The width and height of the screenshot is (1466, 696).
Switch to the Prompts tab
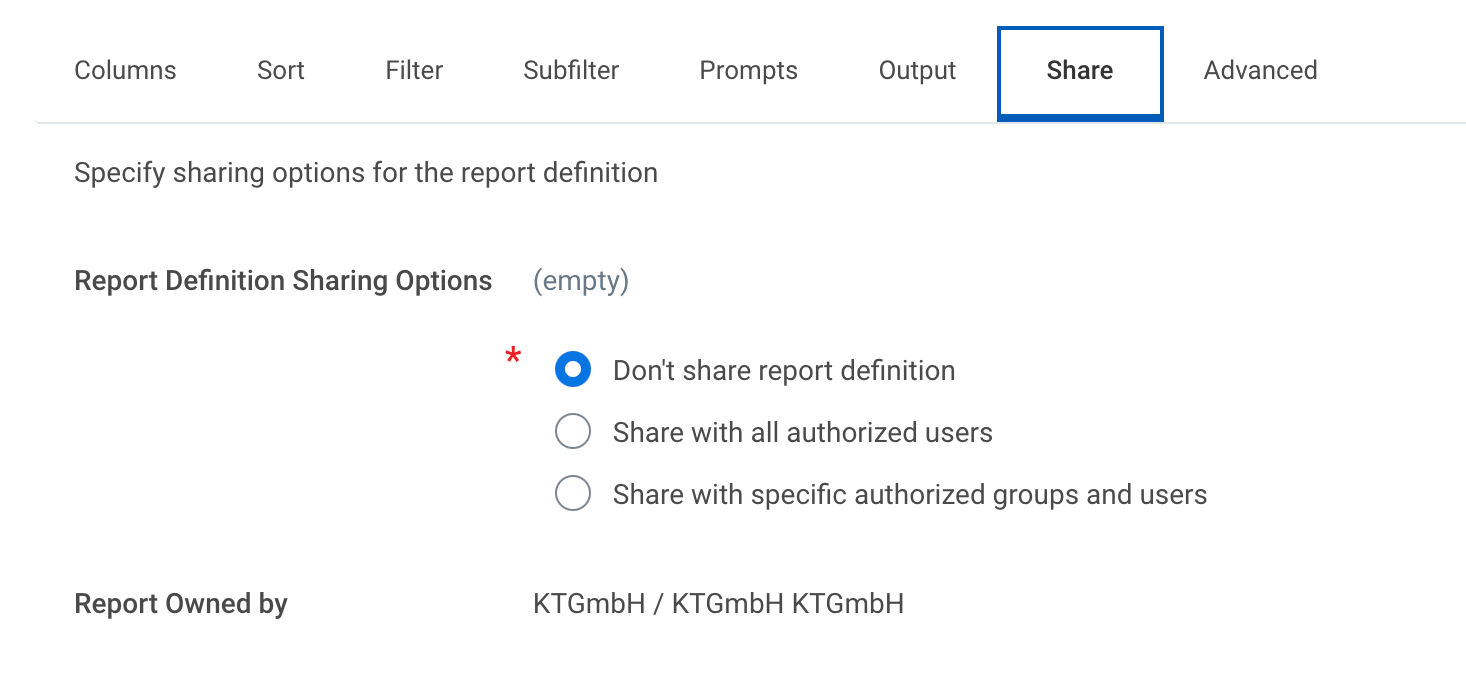pyautogui.click(x=748, y=70)
